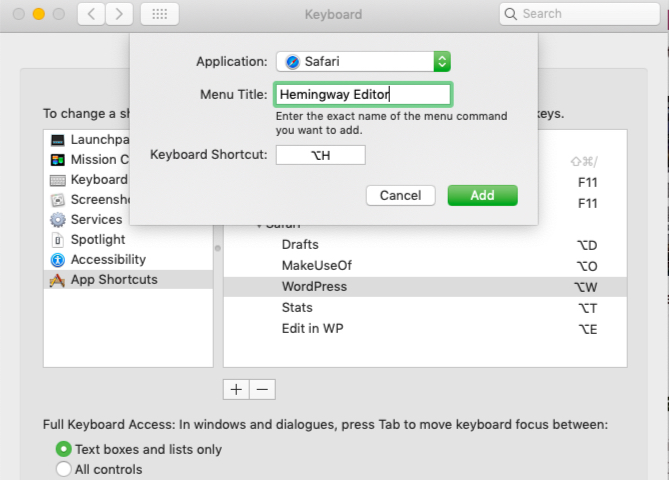Select the 'Edit in WP' shortcut row
The height and width of the screenshot is (480, 669).
425,329
